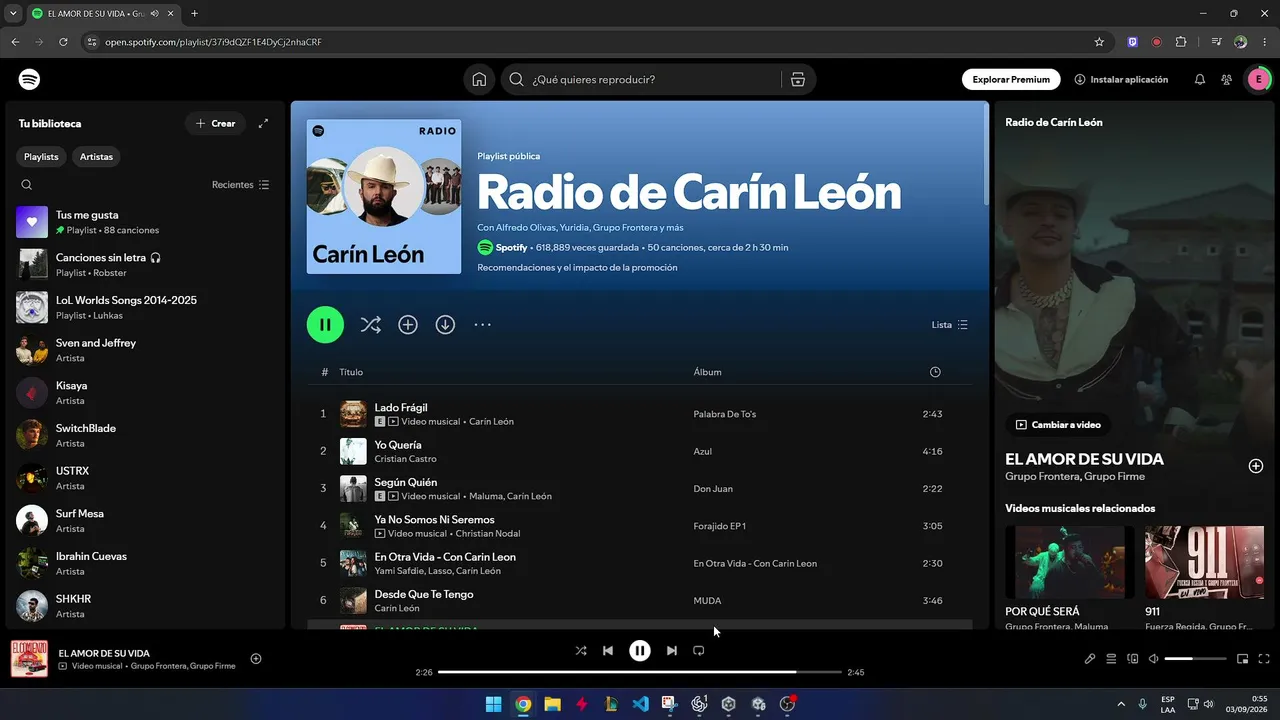Open a new browser tab

click(x=194, y=14)
